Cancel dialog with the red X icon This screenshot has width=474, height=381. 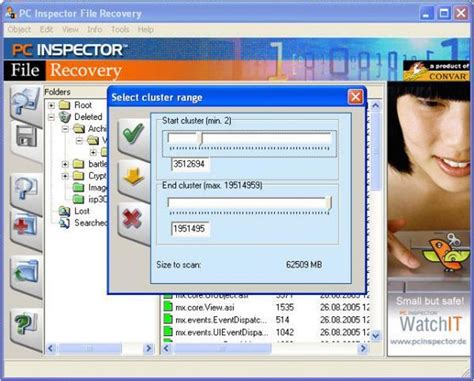tap(132, 219)
